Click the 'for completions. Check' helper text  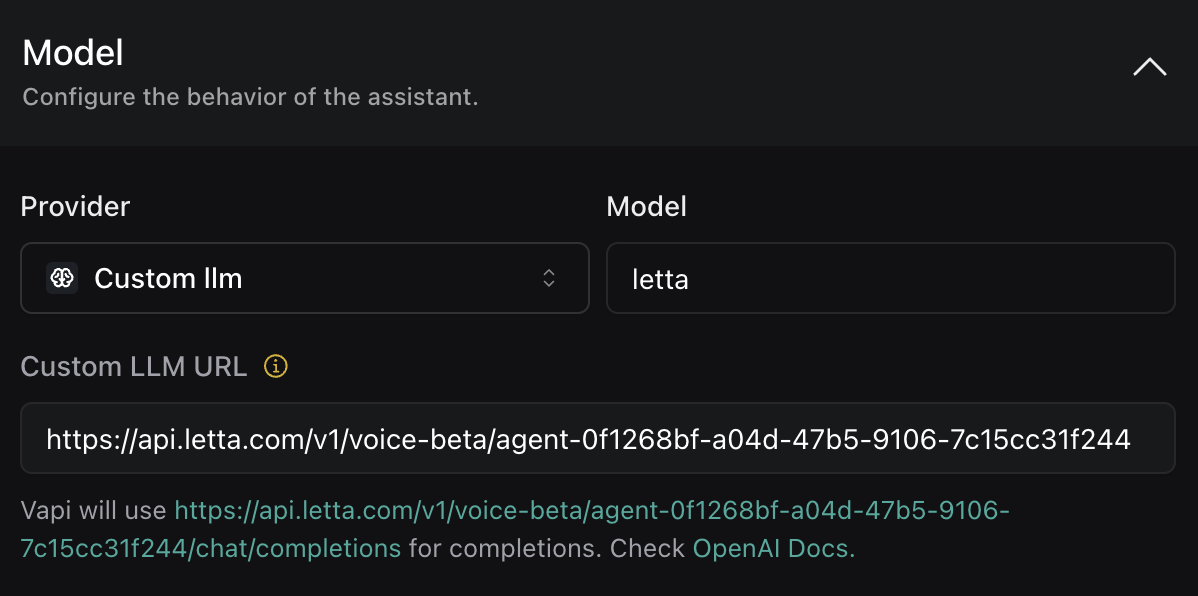(547, 548)
